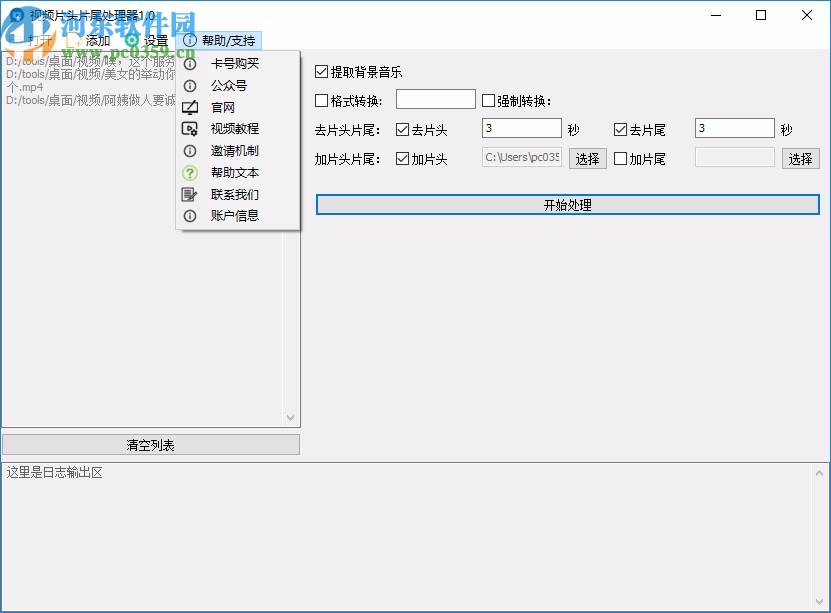Click the 清空列表 clear list button
This screenshot has width=831, height=613.
coord(151,444)
